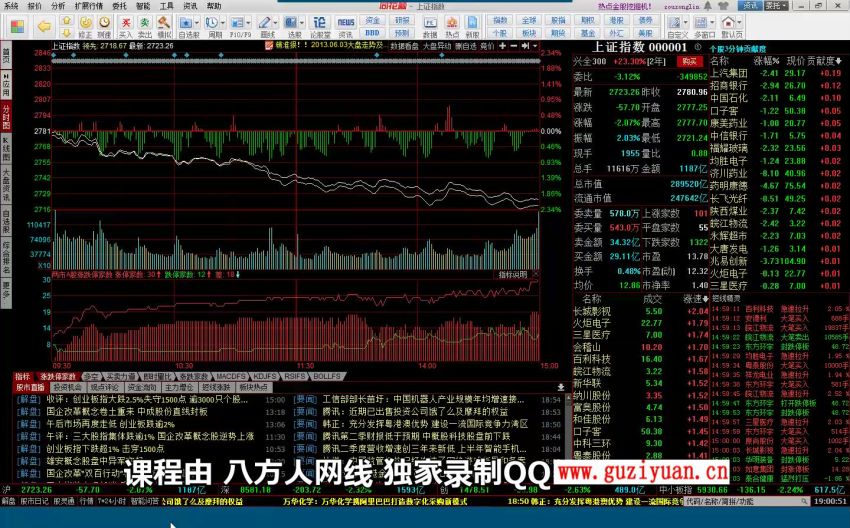Expand the 周期 dropdown arrow
This screenshot has width=850, height=528.
[x=223, y=23]
